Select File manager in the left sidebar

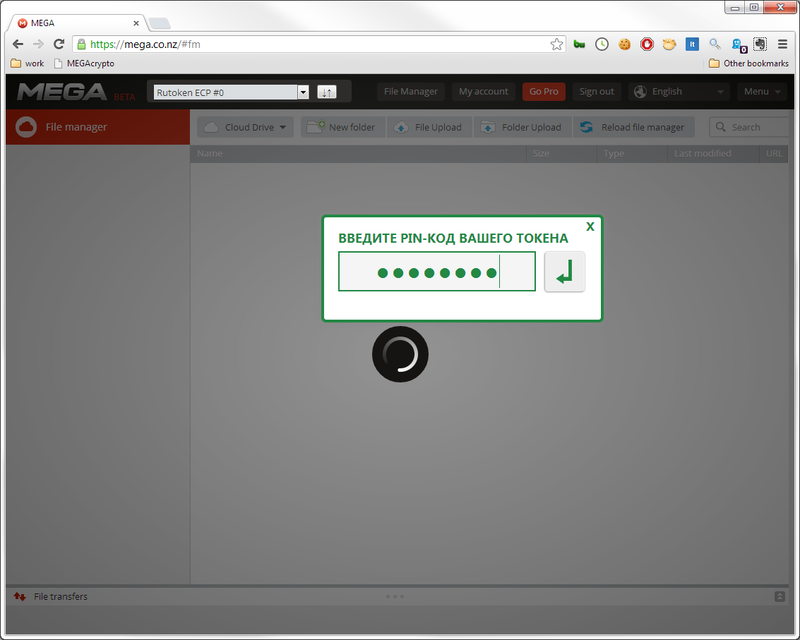[98, 127]
